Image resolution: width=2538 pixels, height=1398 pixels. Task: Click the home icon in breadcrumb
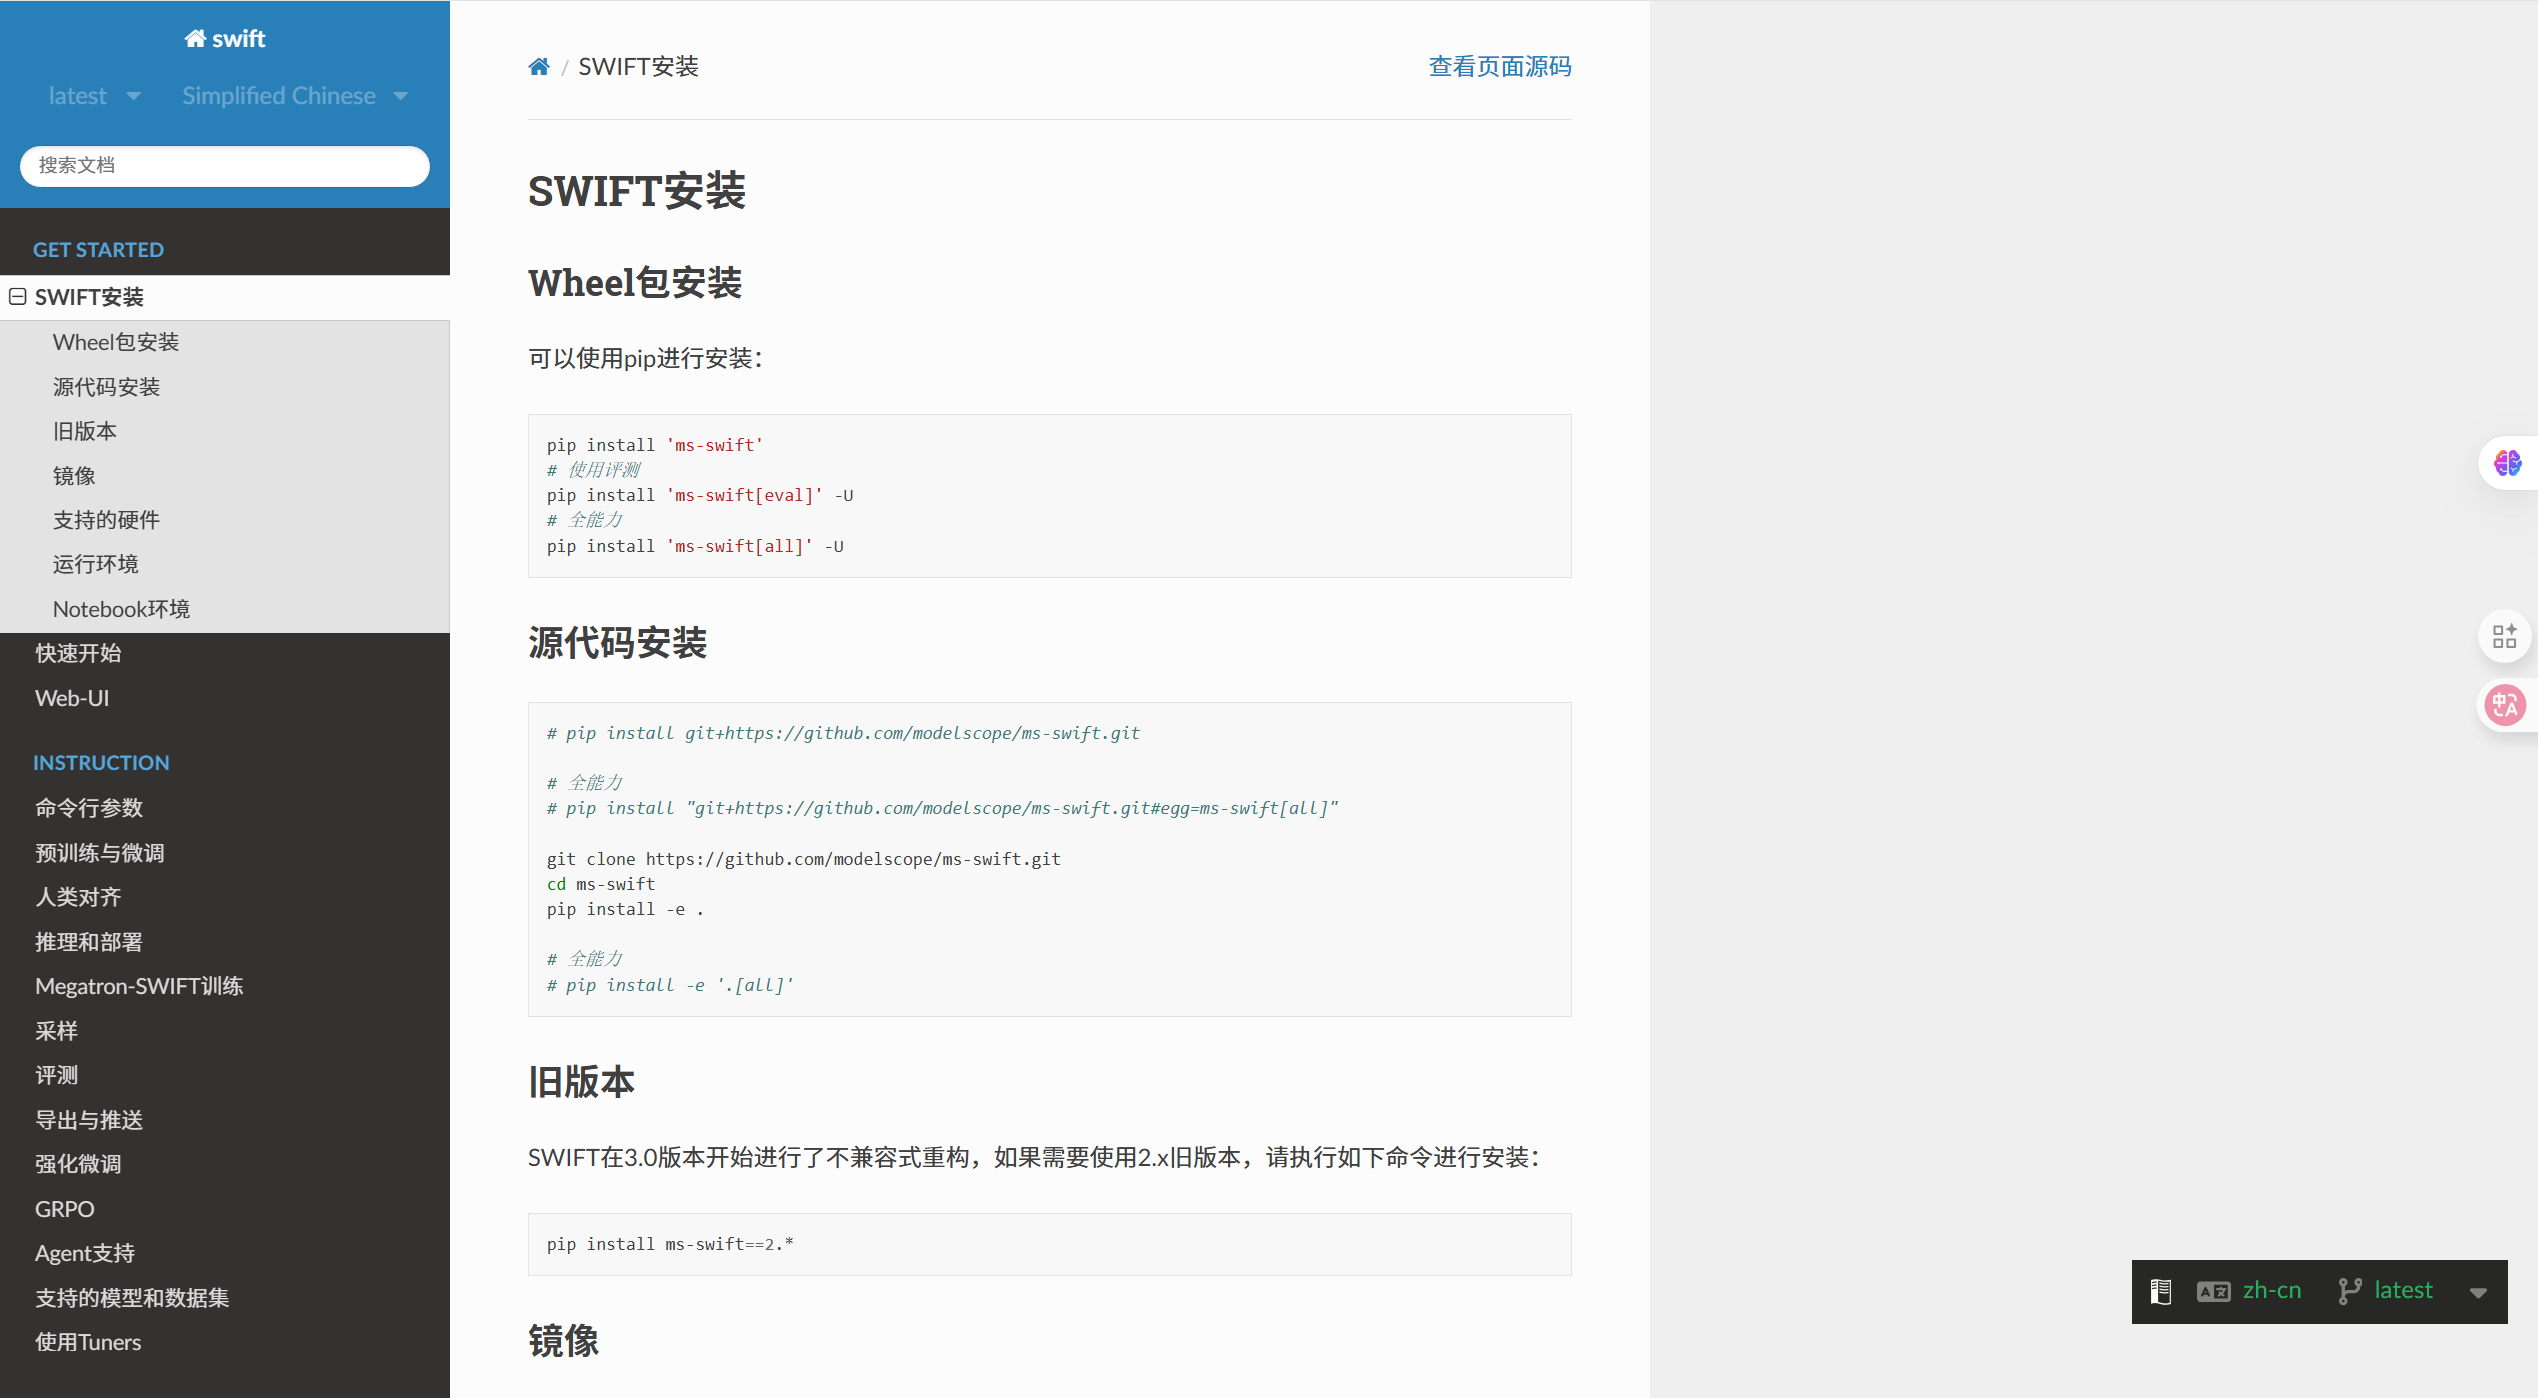pos(539,67)
